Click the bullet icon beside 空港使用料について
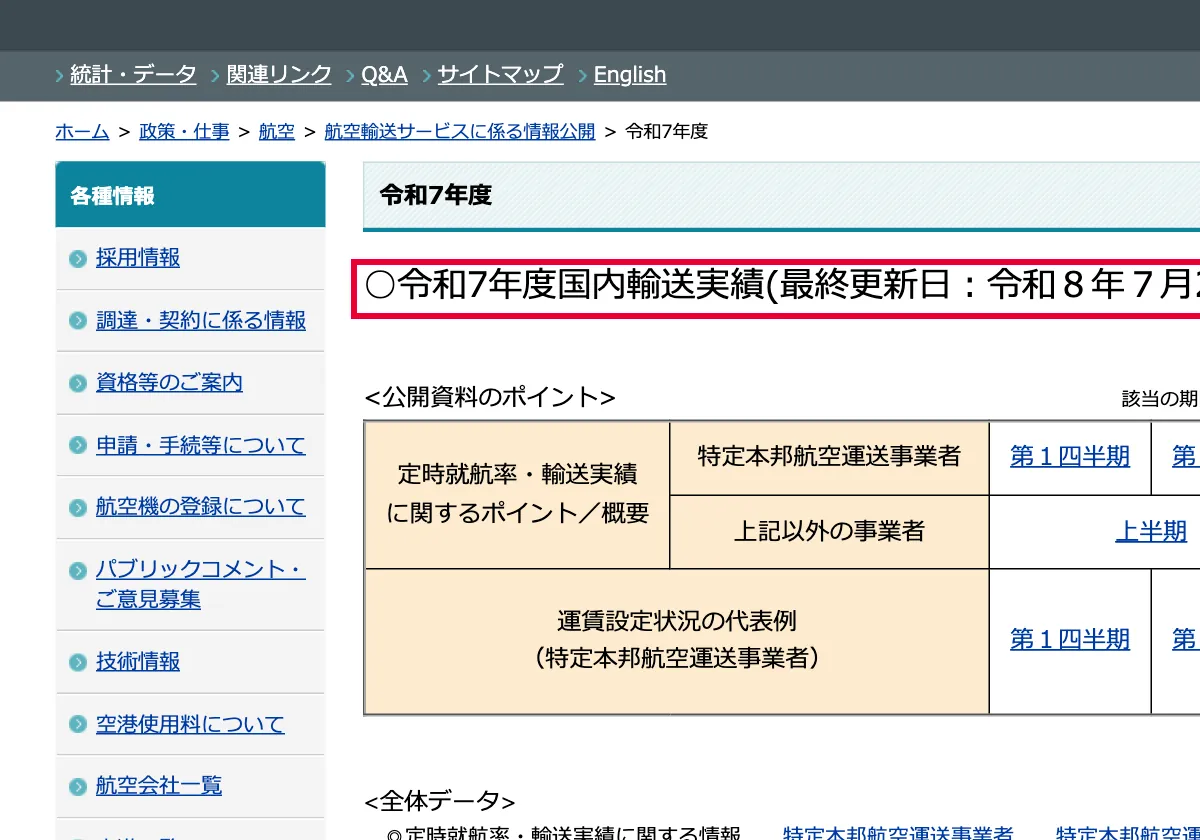 78,725
